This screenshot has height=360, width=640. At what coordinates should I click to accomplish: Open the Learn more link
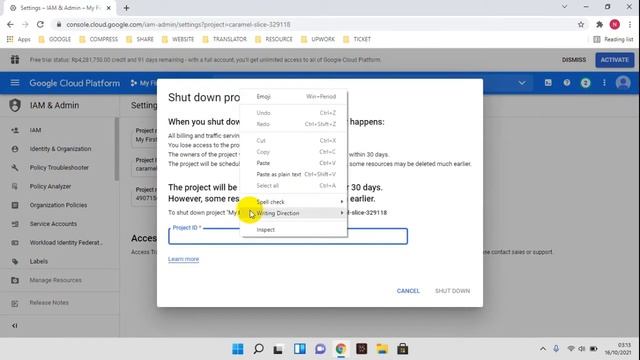click(x=183, y=259)
